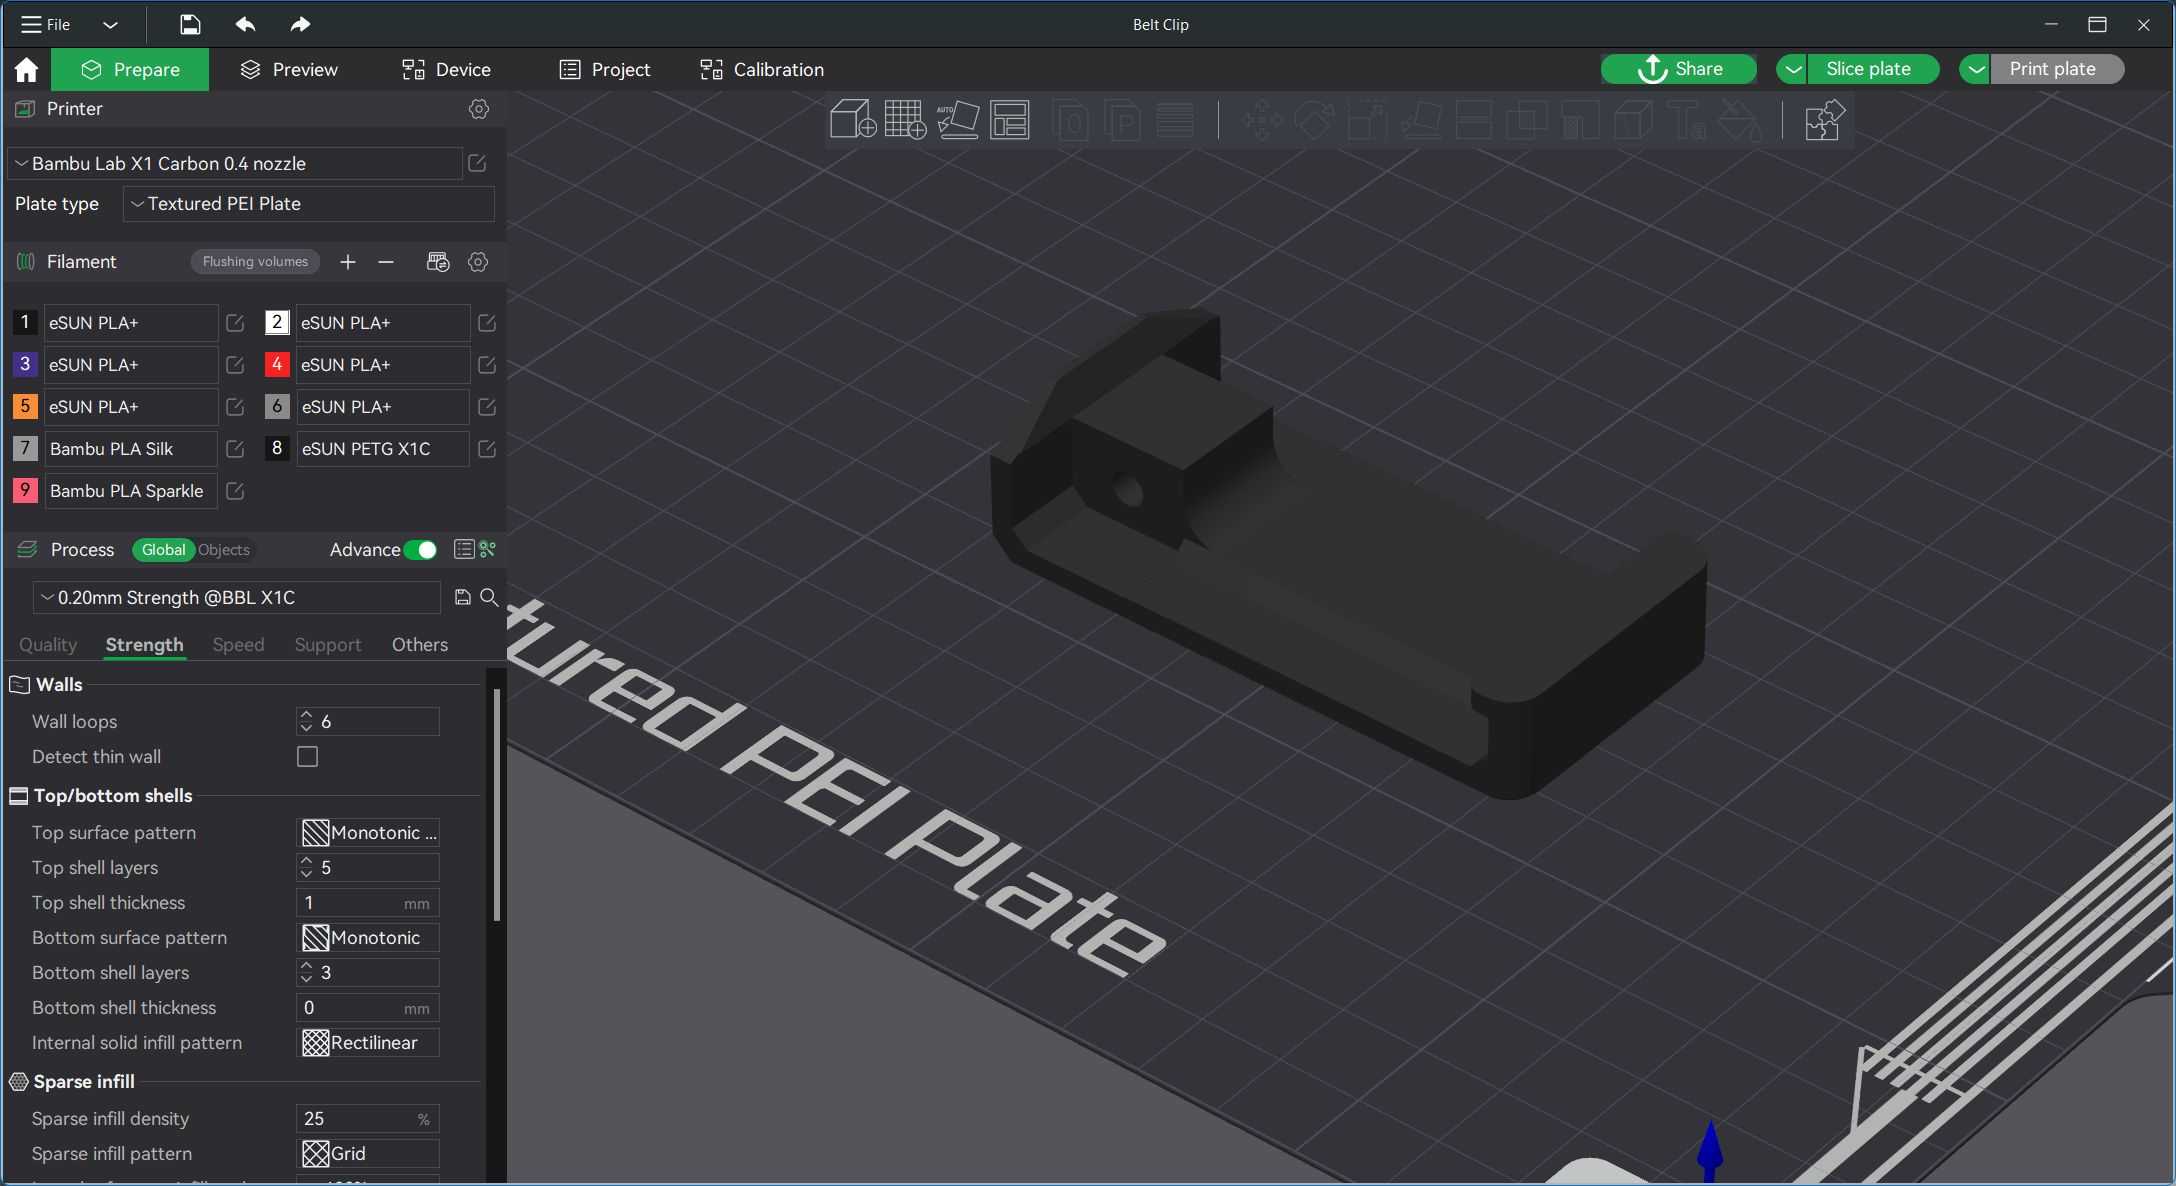Image resolution: width=2176 pixels, height=1186 pixels.
Task: Open Top surface pattern dropdown
Action: pos(368,833)
